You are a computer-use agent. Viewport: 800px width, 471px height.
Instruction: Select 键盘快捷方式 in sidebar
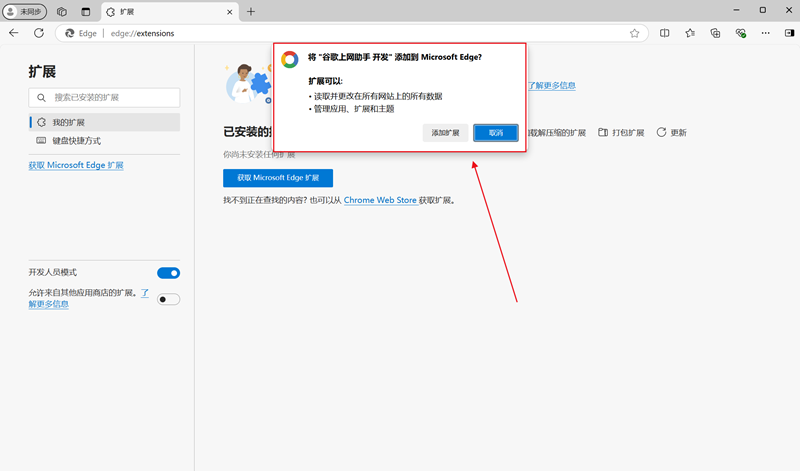click(76, 141)
